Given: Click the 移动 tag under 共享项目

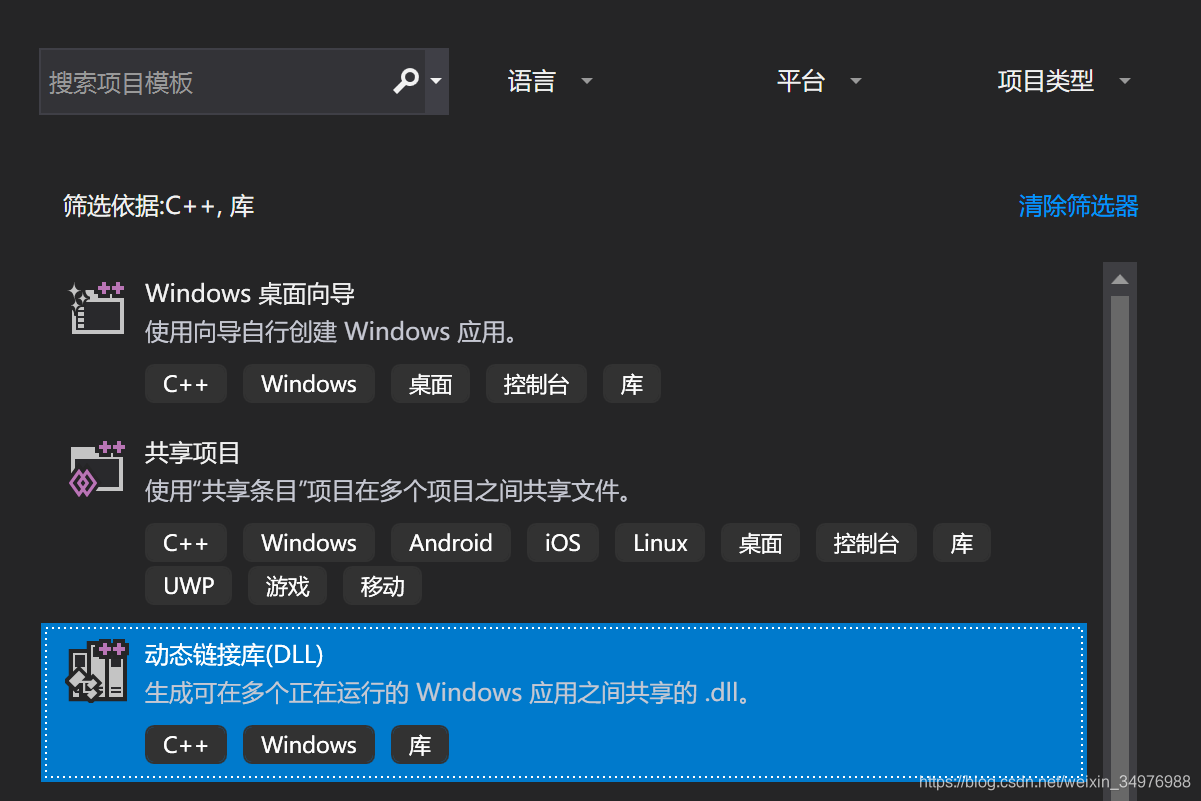Looking at the screenshot, I should 383,586.
